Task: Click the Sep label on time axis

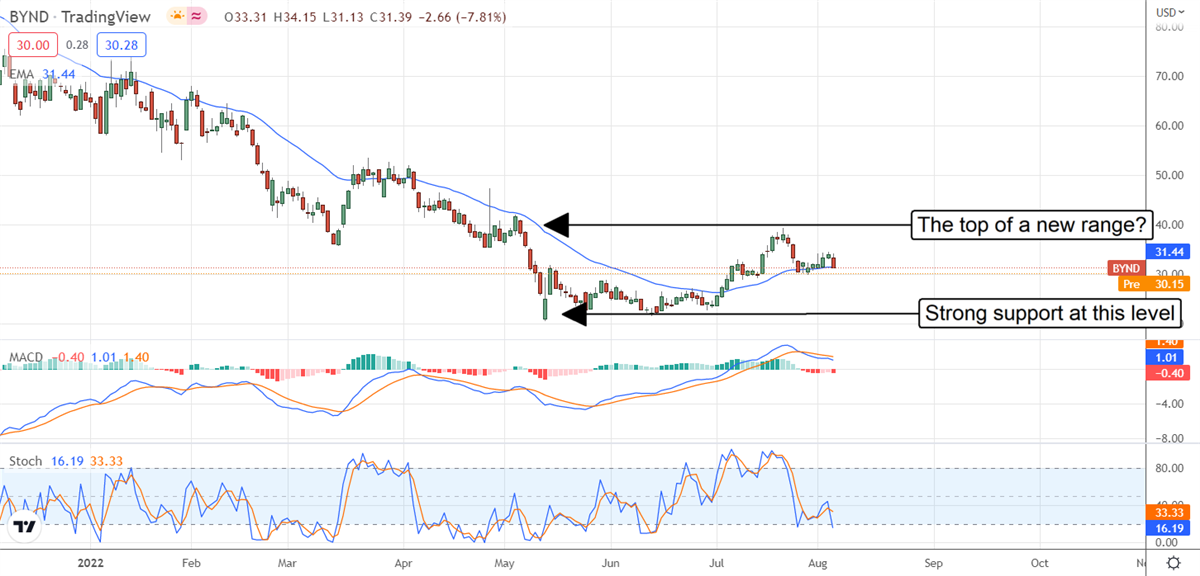Action: click(933, 564)
